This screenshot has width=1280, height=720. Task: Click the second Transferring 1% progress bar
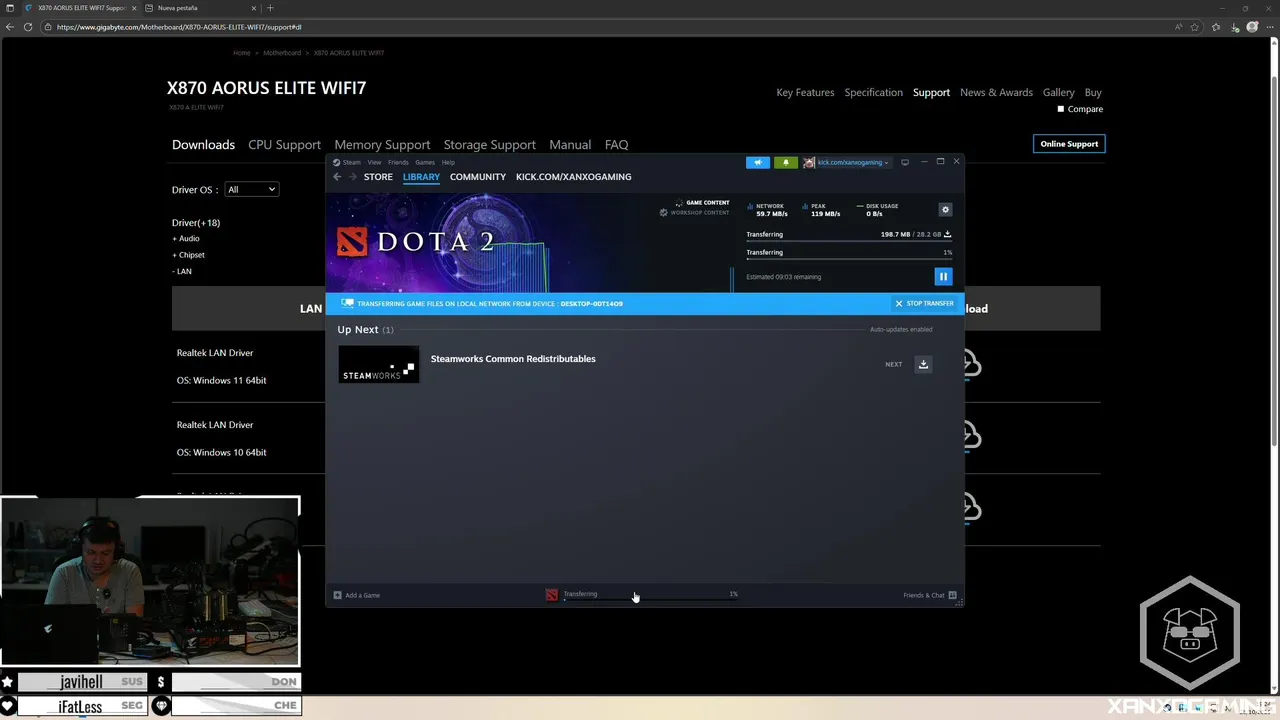(848, 258)
